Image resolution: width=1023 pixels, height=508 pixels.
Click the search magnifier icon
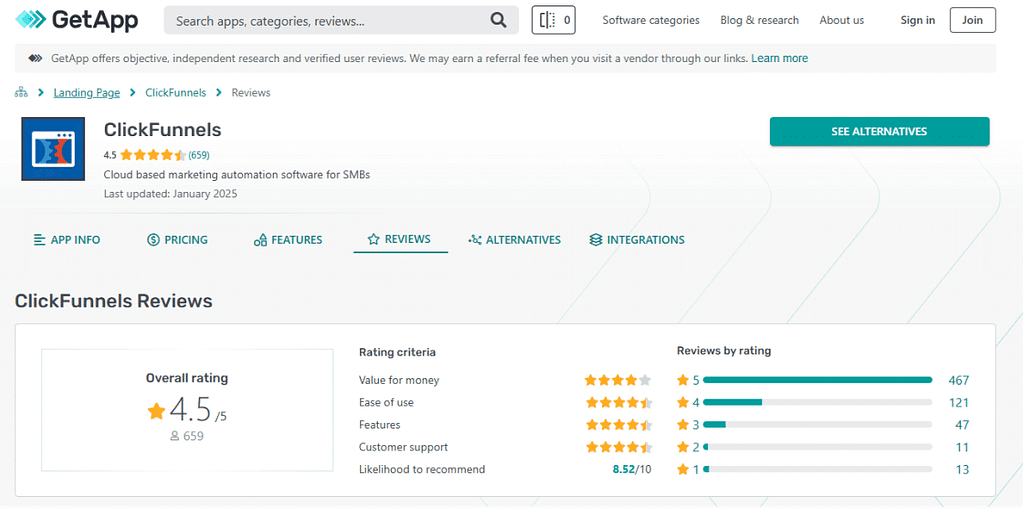[498, 20]
